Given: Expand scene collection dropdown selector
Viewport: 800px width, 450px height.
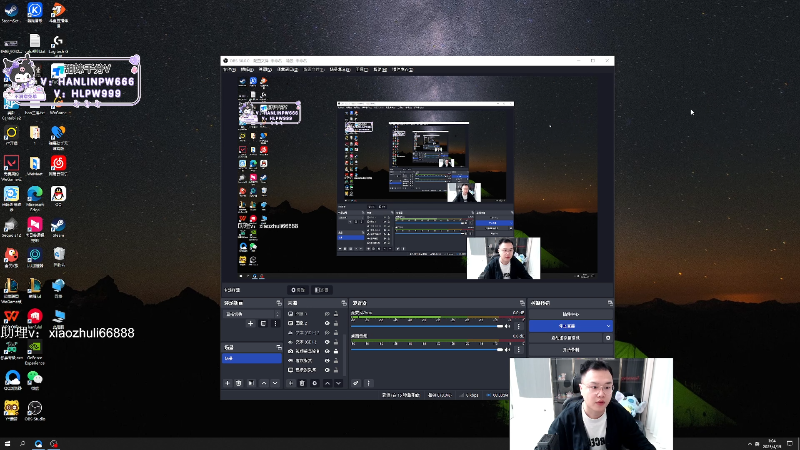Looking at the screenshot, I should (x=252, y=314).
